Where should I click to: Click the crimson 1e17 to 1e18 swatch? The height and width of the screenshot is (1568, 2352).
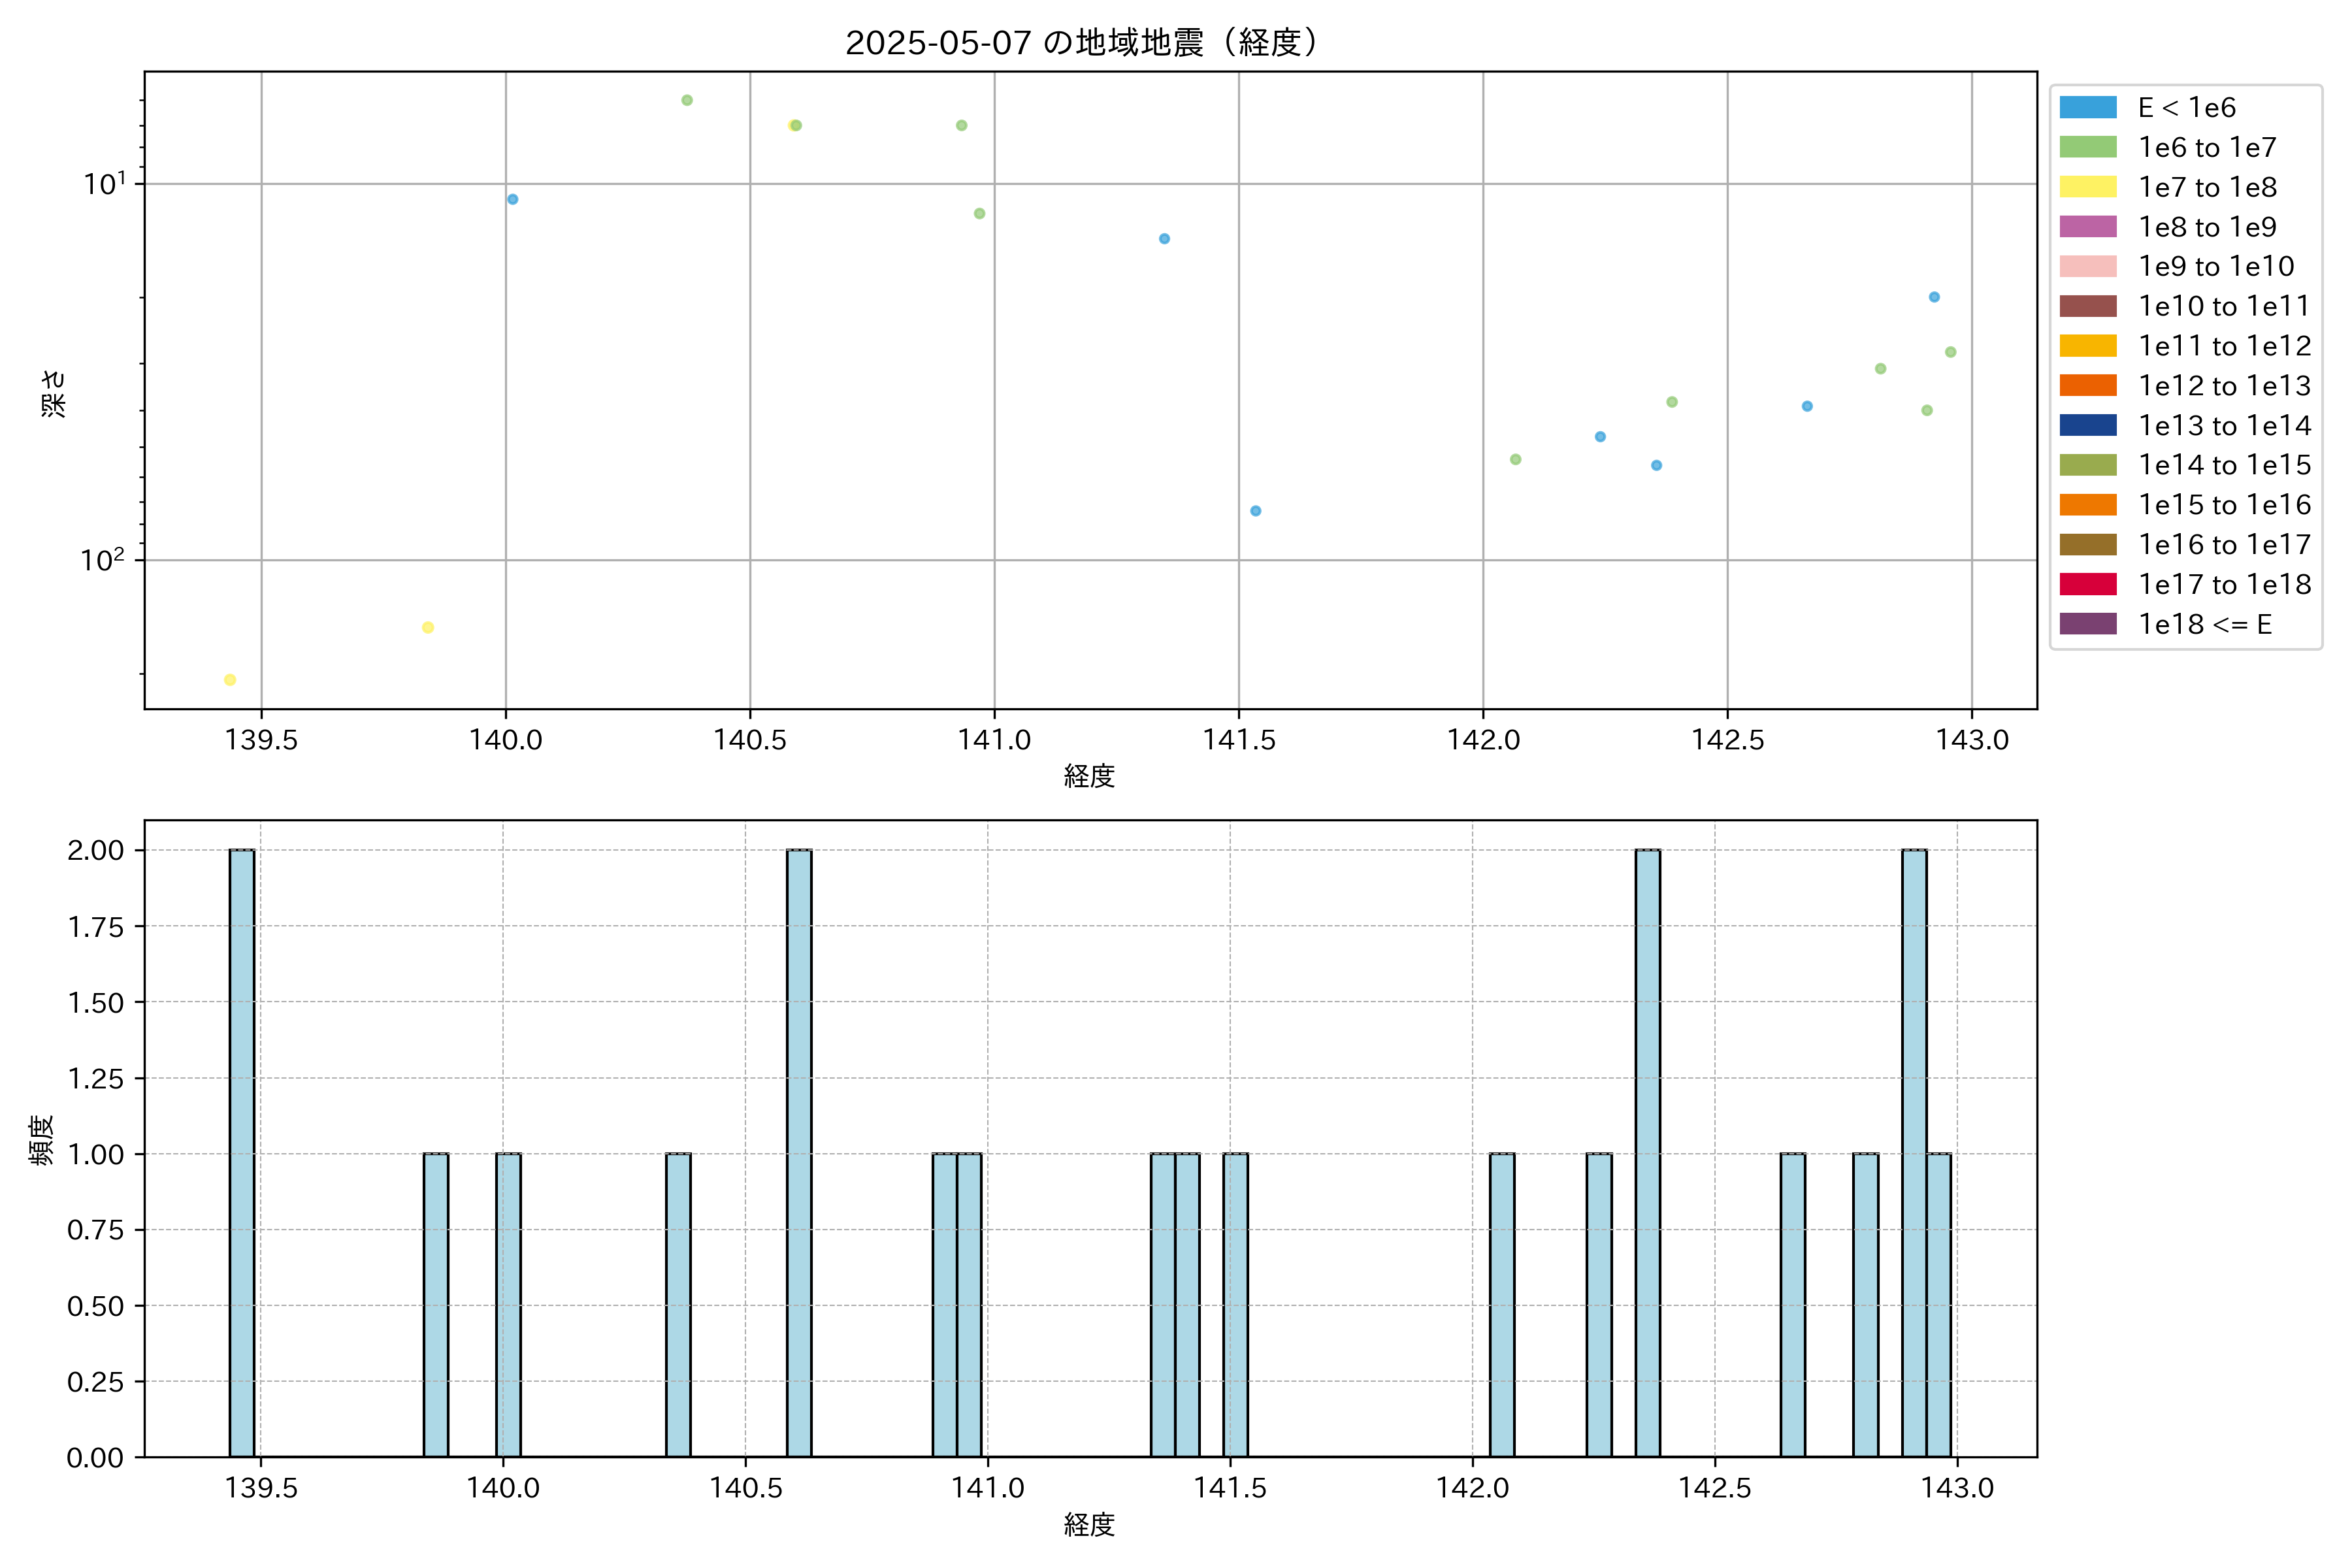tap(2088, 584)
